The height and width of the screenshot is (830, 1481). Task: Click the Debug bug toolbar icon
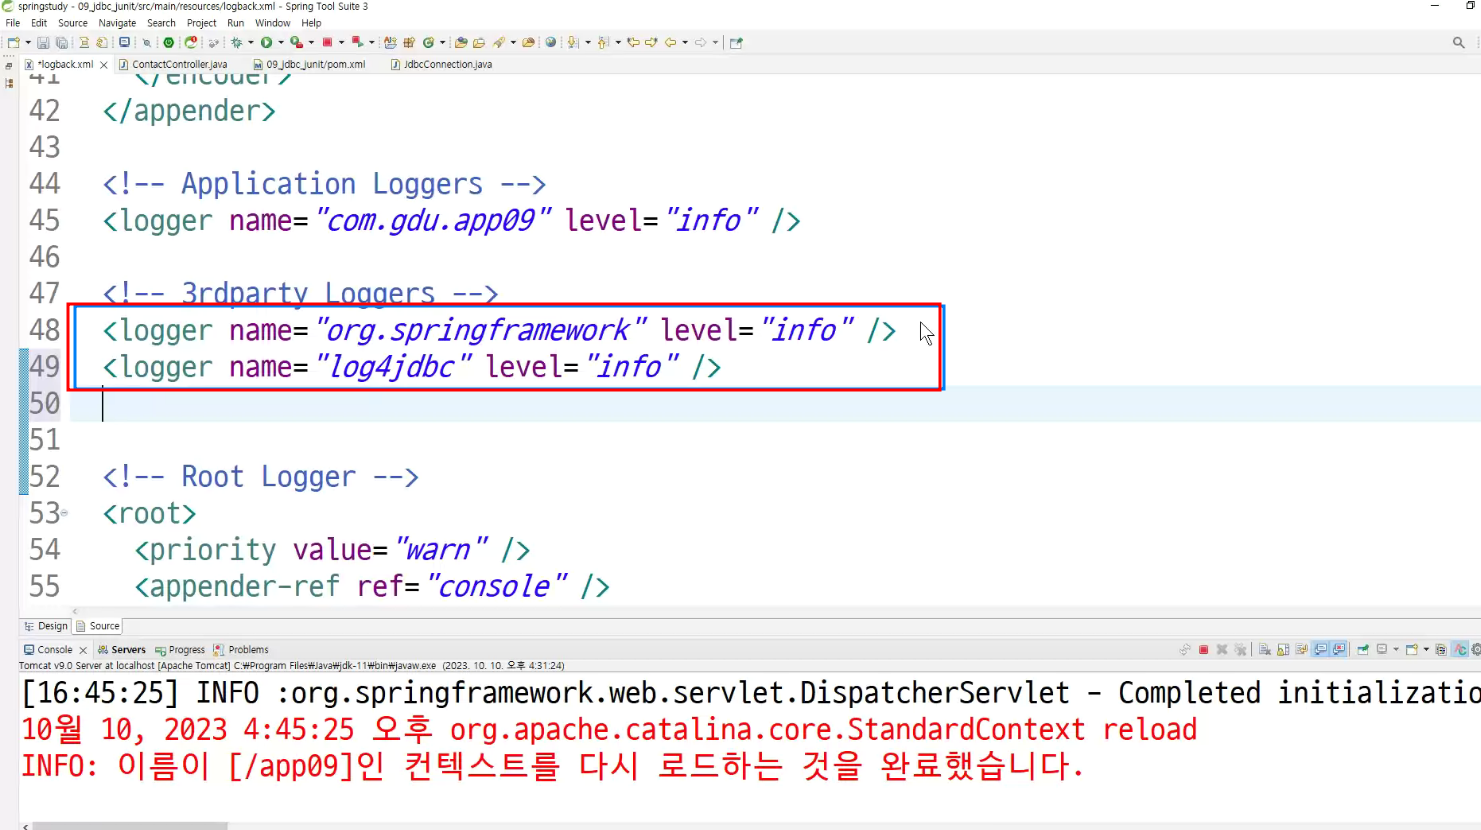[237, 42]
